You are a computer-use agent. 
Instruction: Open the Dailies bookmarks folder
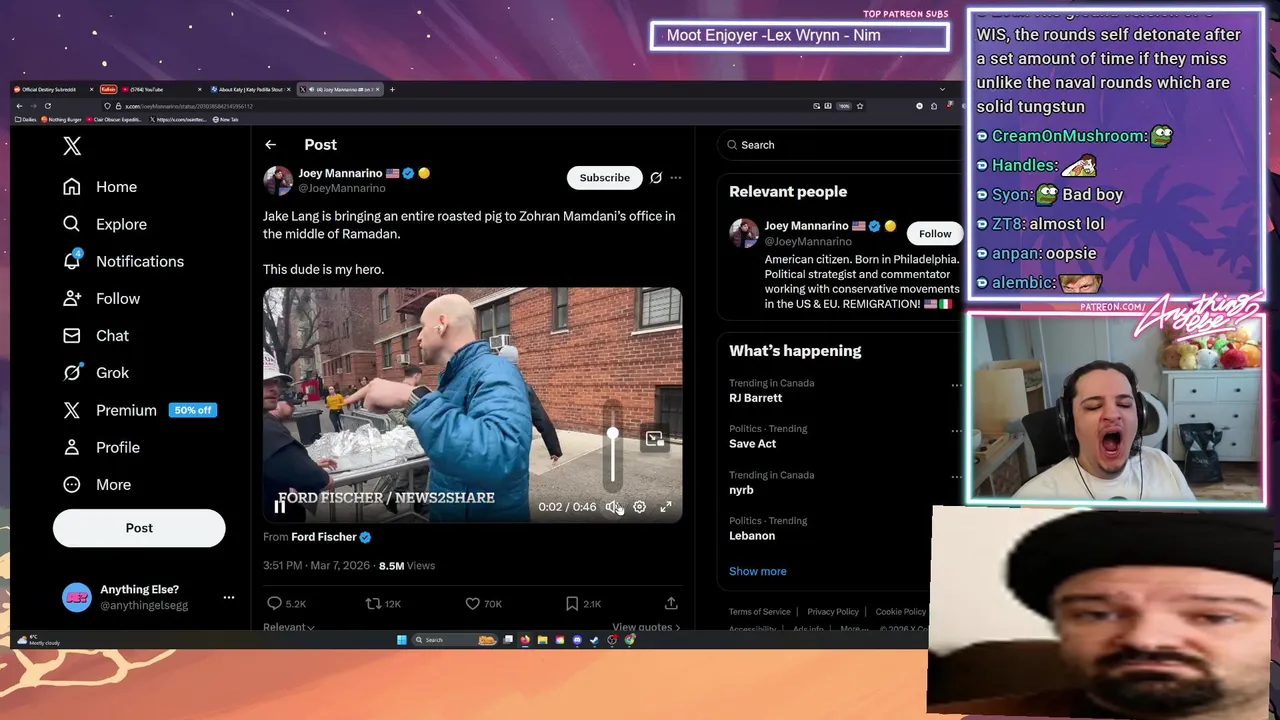(x=26, y=119)
